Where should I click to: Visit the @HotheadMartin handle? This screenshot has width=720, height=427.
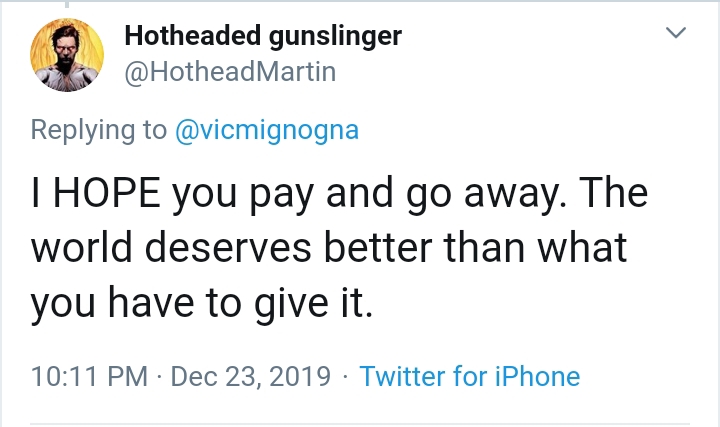[230, 72]
